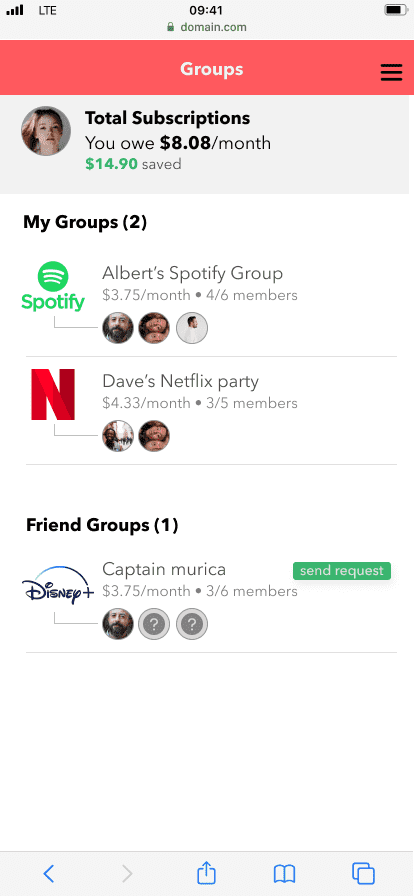Open Safari bookmarks book icon
414x896 pixels.
(284, 873)
